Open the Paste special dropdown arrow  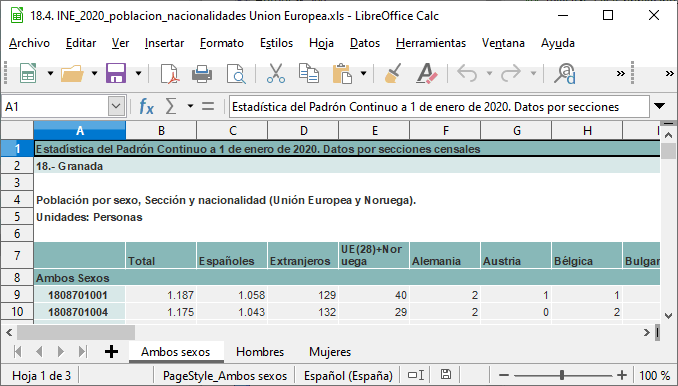point(364,73)
